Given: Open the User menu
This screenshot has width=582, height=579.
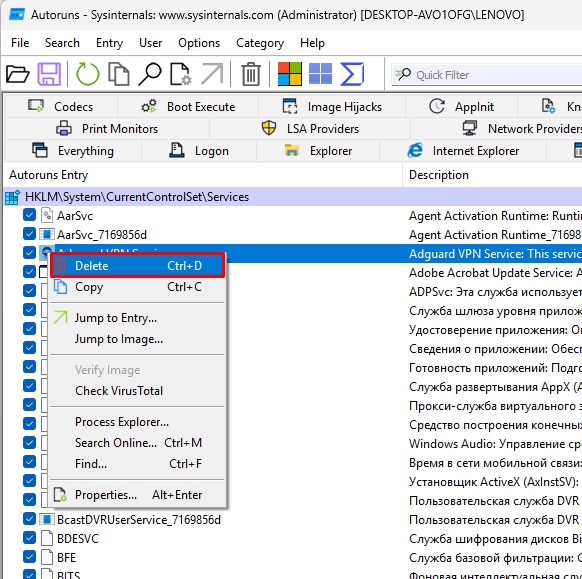Looking at the screenshot, I should (150, 43).
